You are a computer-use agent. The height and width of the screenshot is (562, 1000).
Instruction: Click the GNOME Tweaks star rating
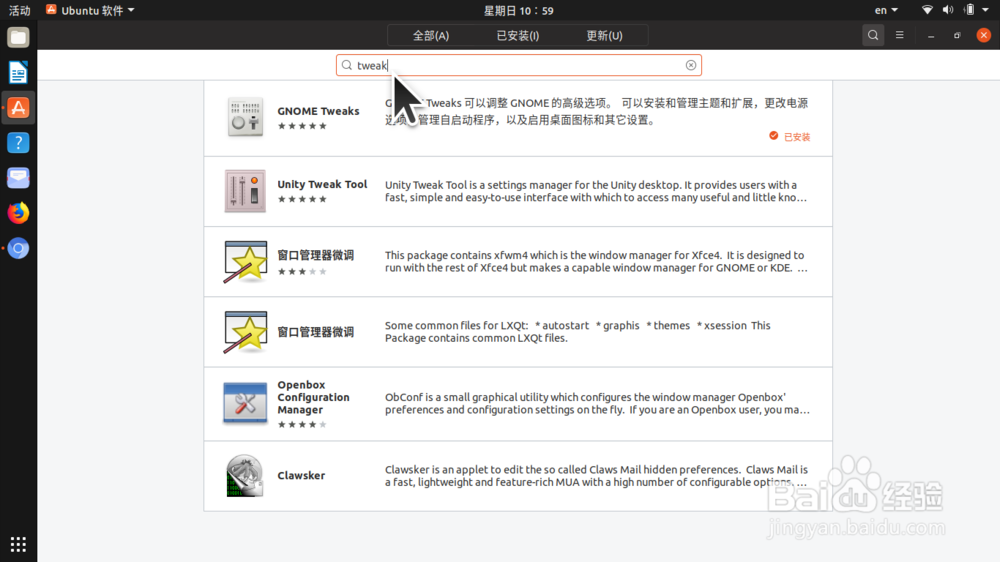pos(302,126)
